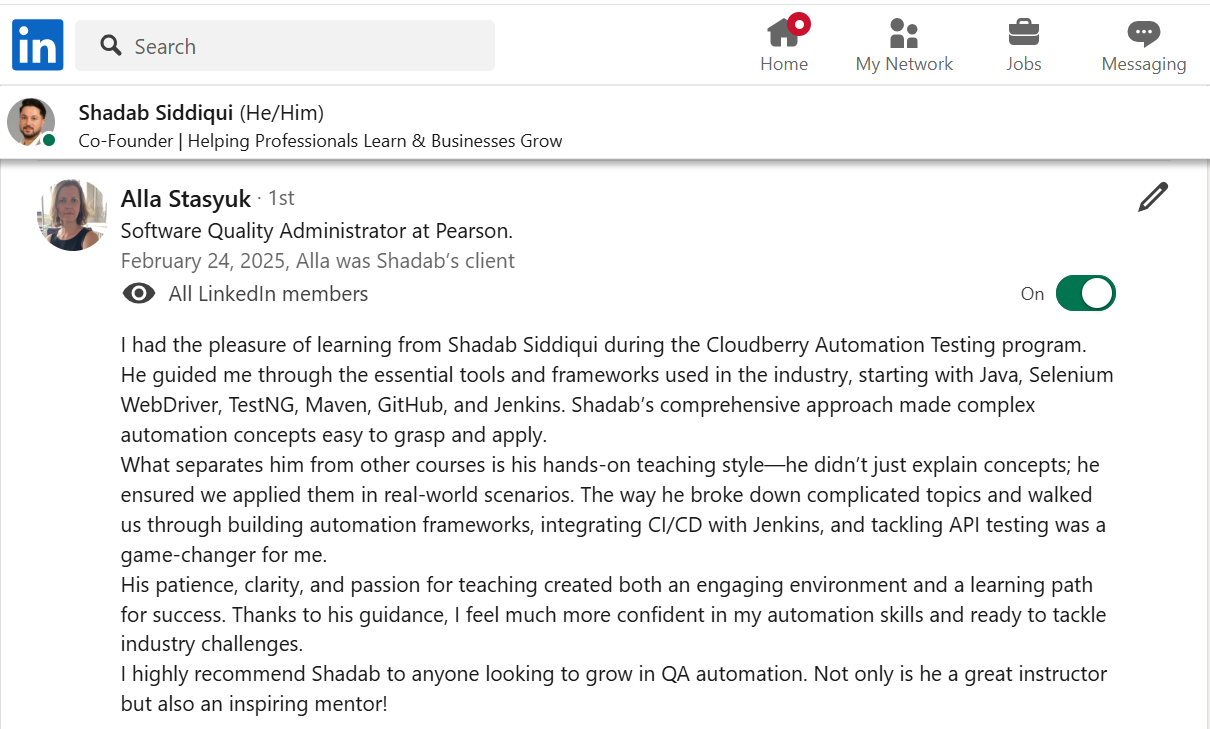Click the "Software Quality Administrator at Pearson" headline
The image size is (1210, 729).
(316, 231)
